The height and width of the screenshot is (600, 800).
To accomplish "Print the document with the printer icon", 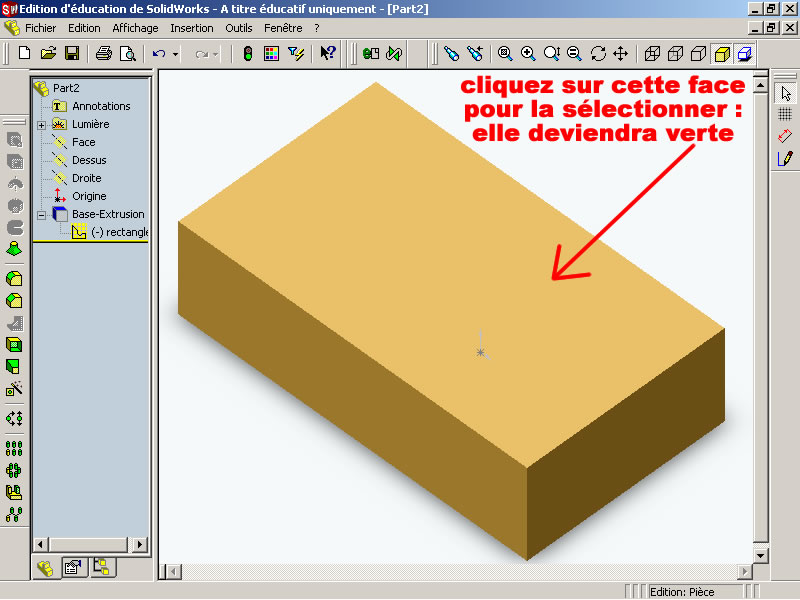I will [104, 53].
